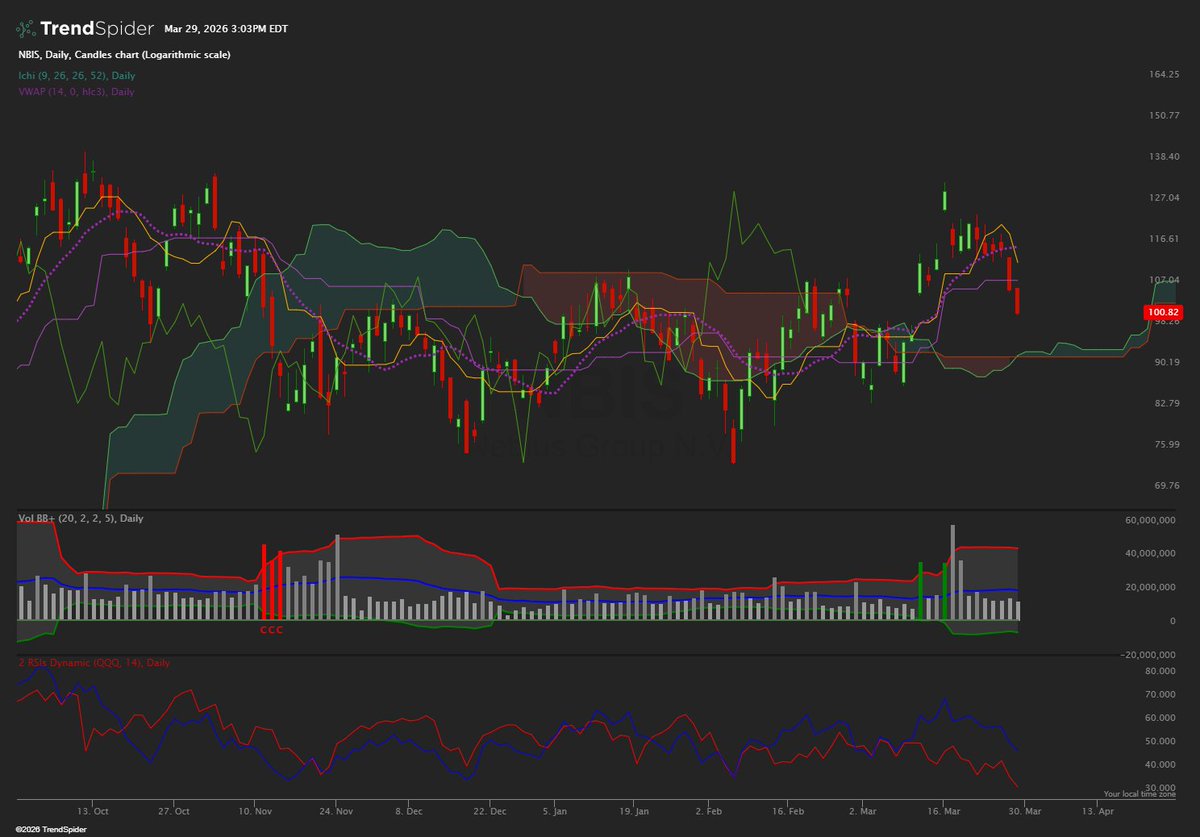The width and height of the screenshot is (1200, 837).
Task: Select the VWAP (14, 0, hlc3) indicator label
Action: point(76,91)
